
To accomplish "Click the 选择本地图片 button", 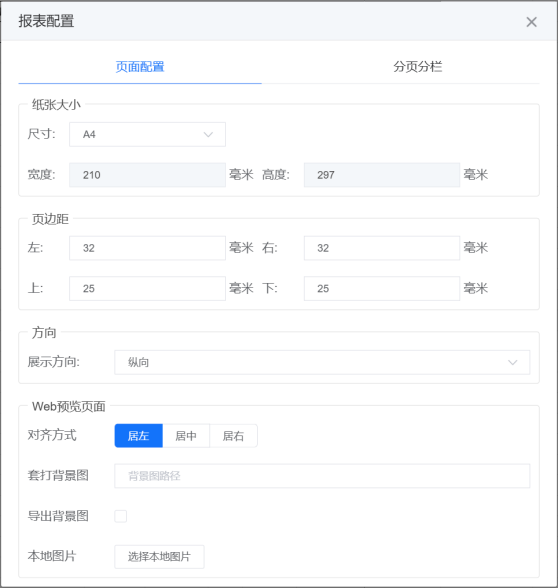I will pos(159,556).
